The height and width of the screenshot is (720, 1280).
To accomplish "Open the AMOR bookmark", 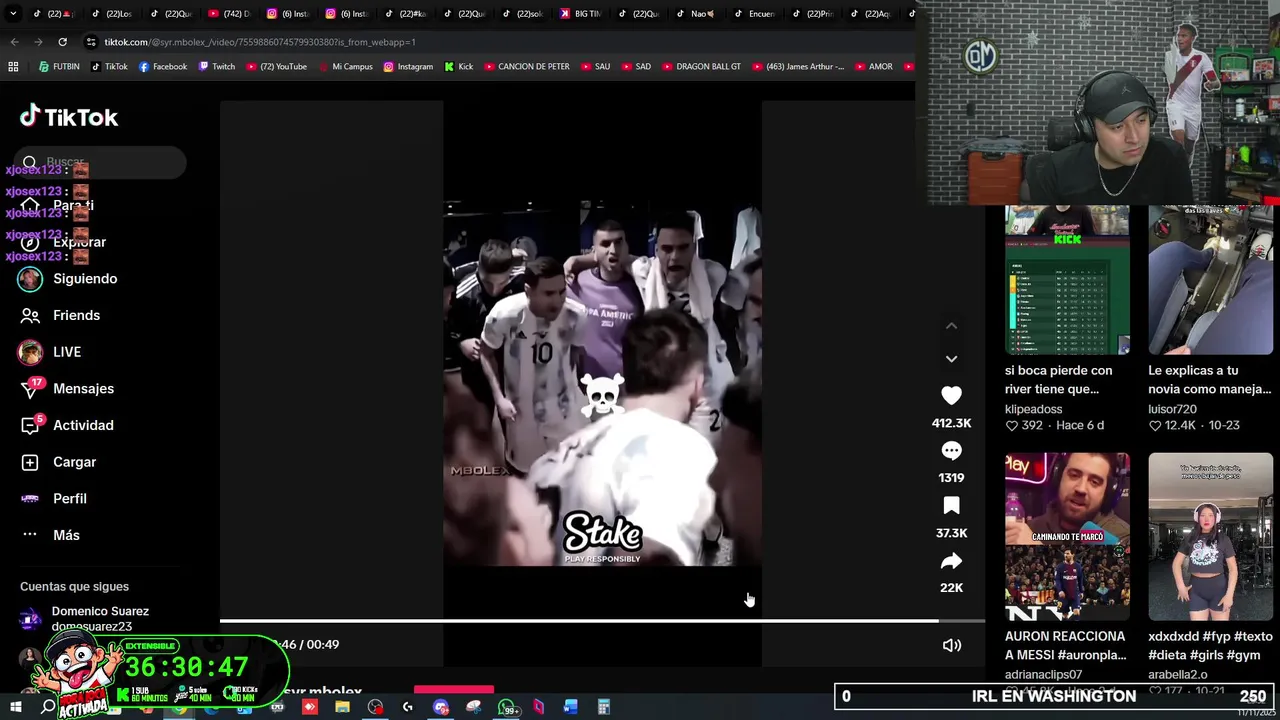I will coord(874,67).
